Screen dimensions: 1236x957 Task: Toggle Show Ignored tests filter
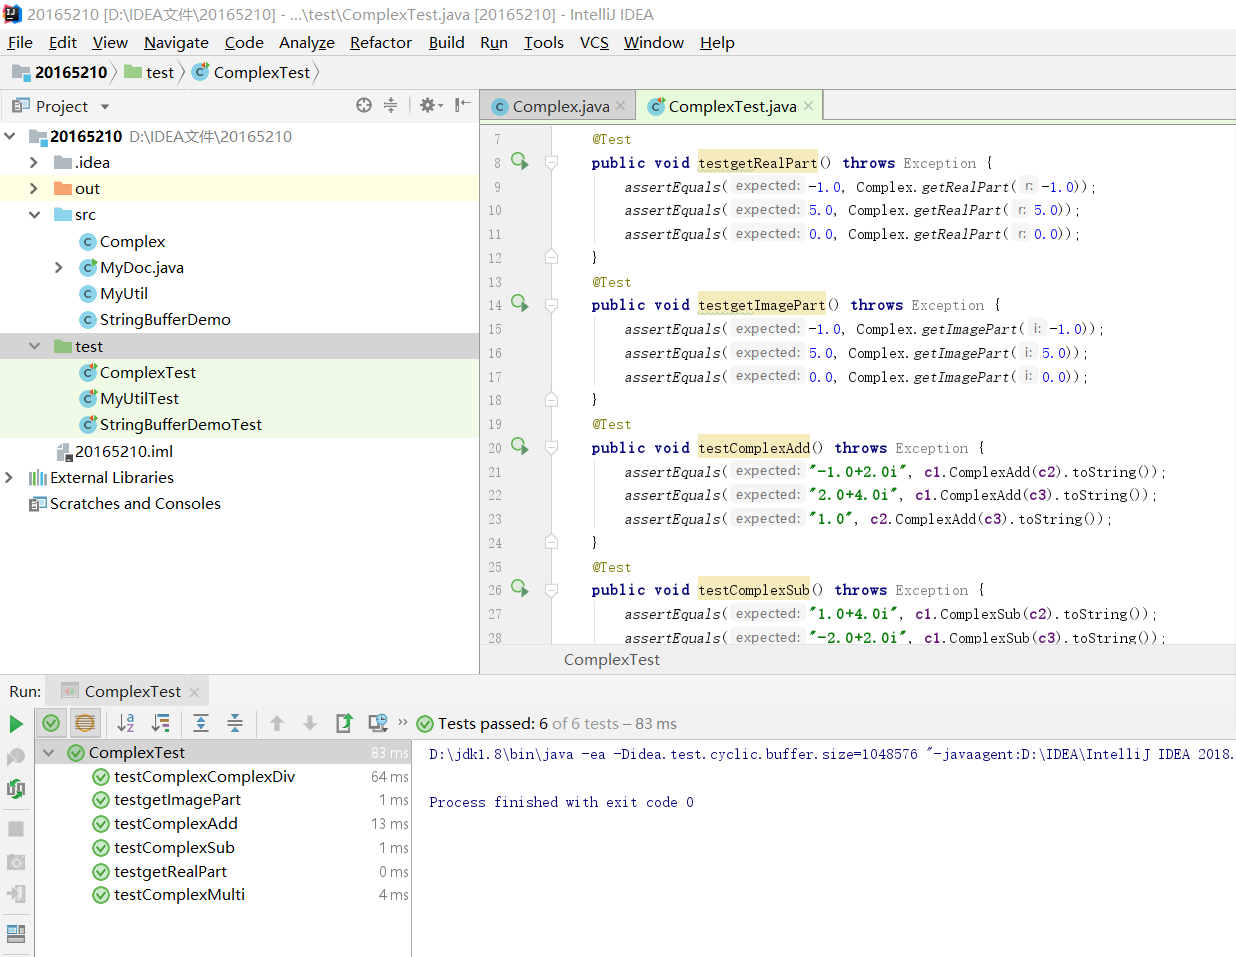tap(85, 723)
